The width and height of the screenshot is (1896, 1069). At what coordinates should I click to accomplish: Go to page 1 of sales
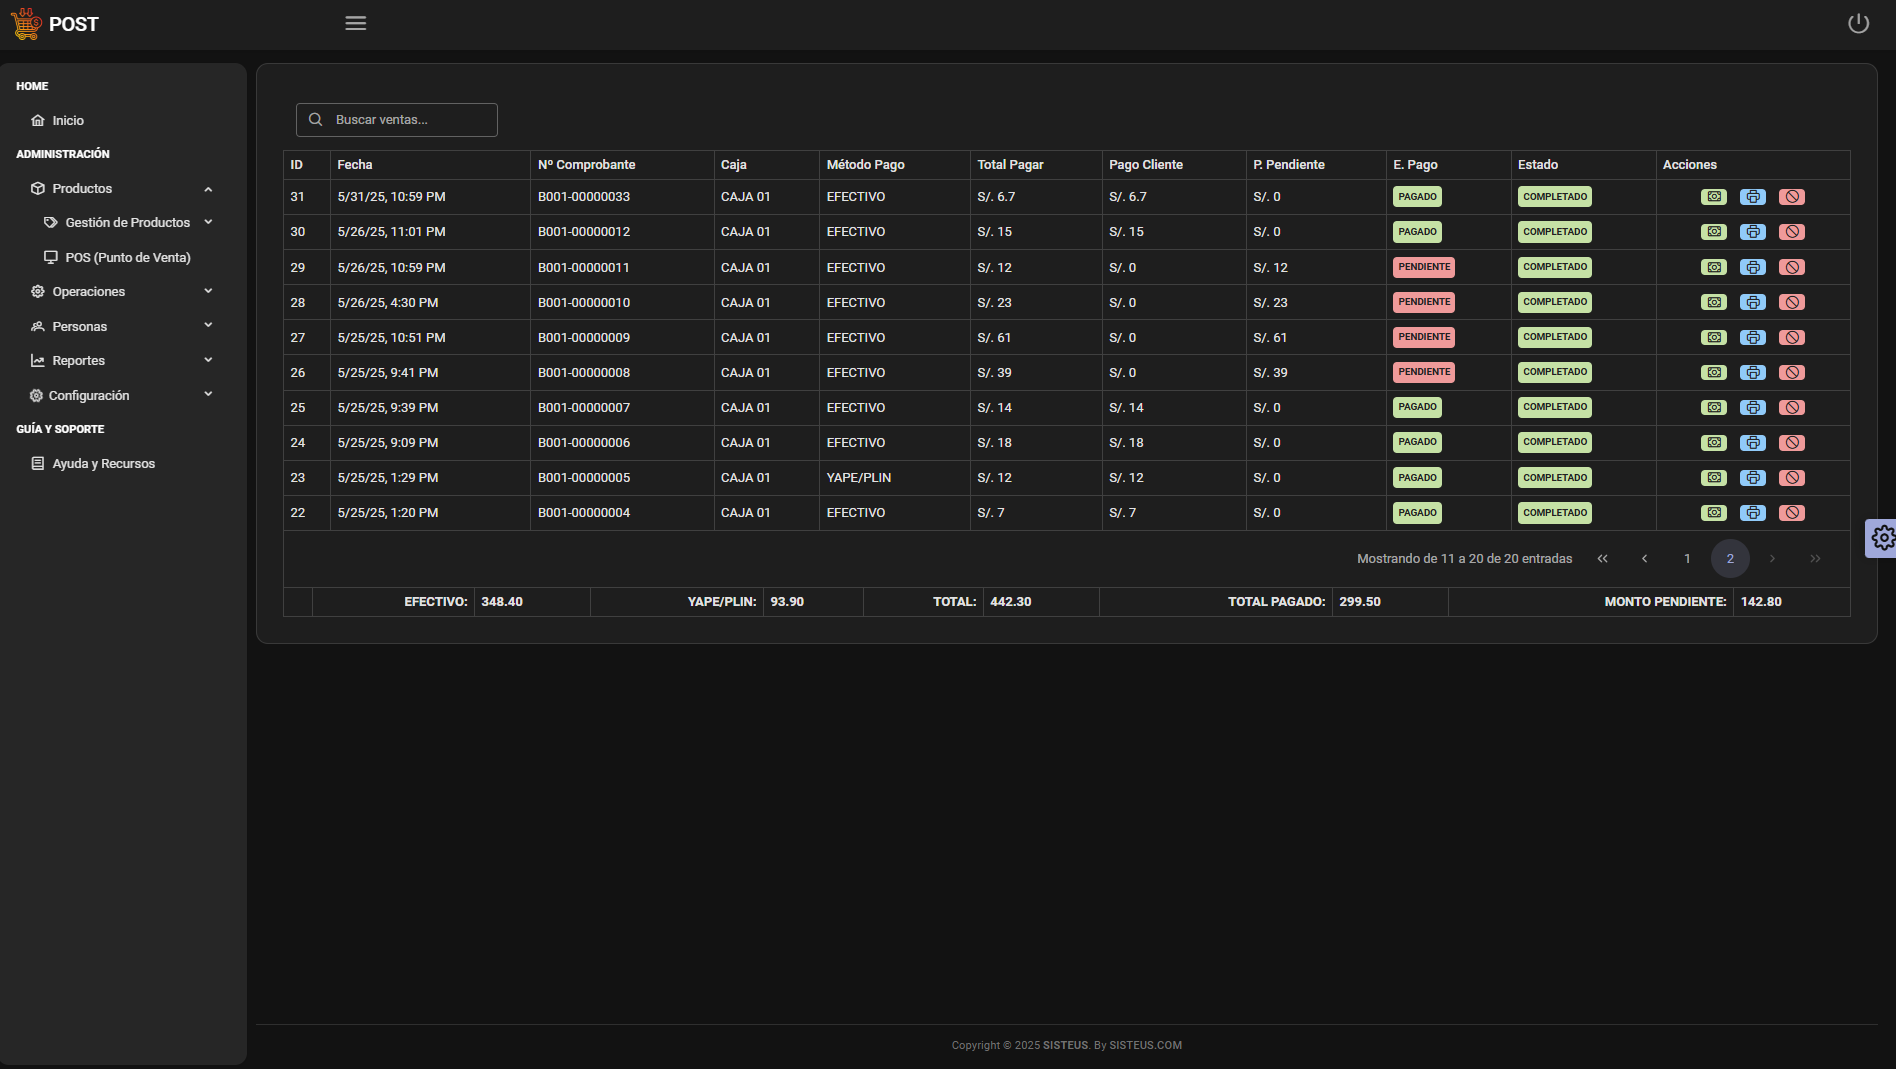coord(1687,559)
